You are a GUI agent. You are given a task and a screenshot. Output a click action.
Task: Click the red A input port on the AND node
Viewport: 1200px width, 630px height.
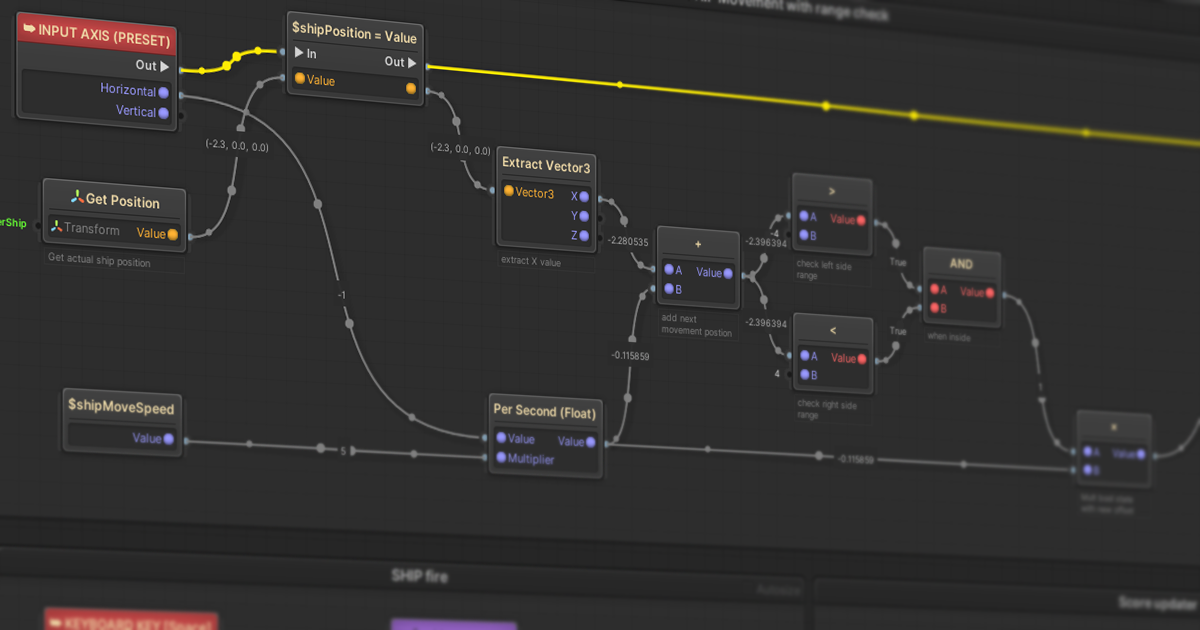[x=935, y=289]
